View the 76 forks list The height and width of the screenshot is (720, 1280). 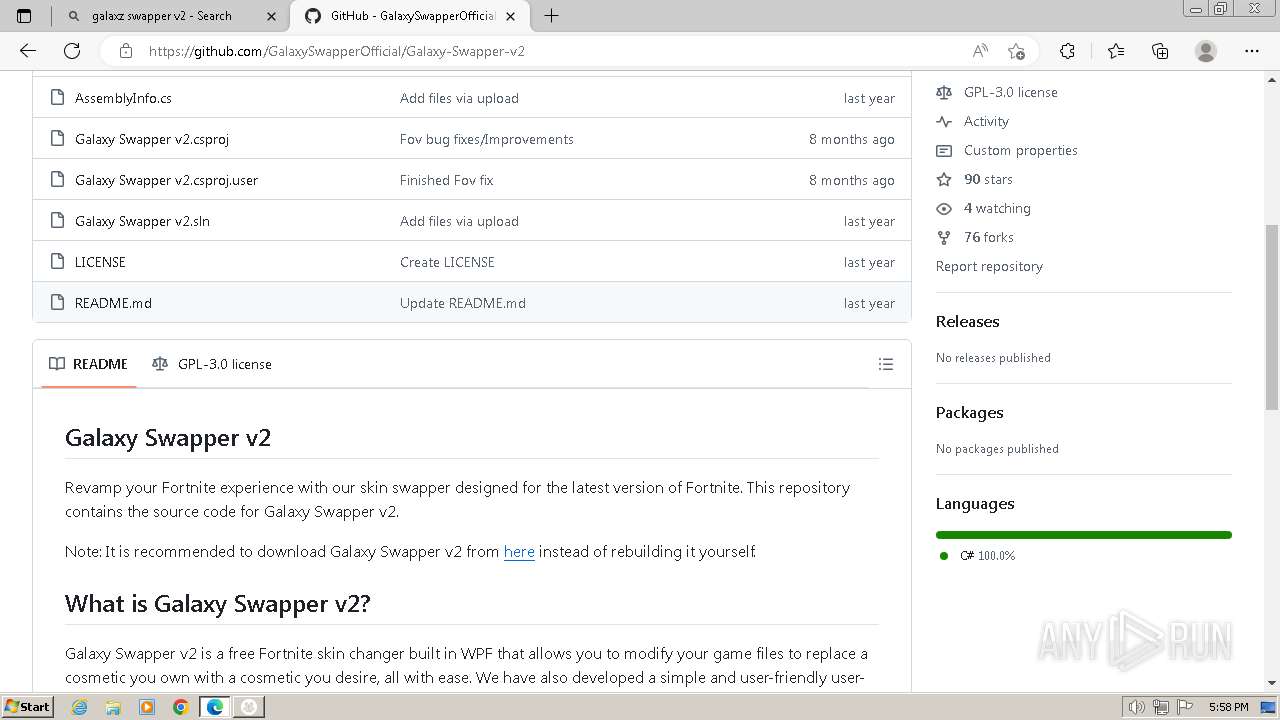point(989,237)
